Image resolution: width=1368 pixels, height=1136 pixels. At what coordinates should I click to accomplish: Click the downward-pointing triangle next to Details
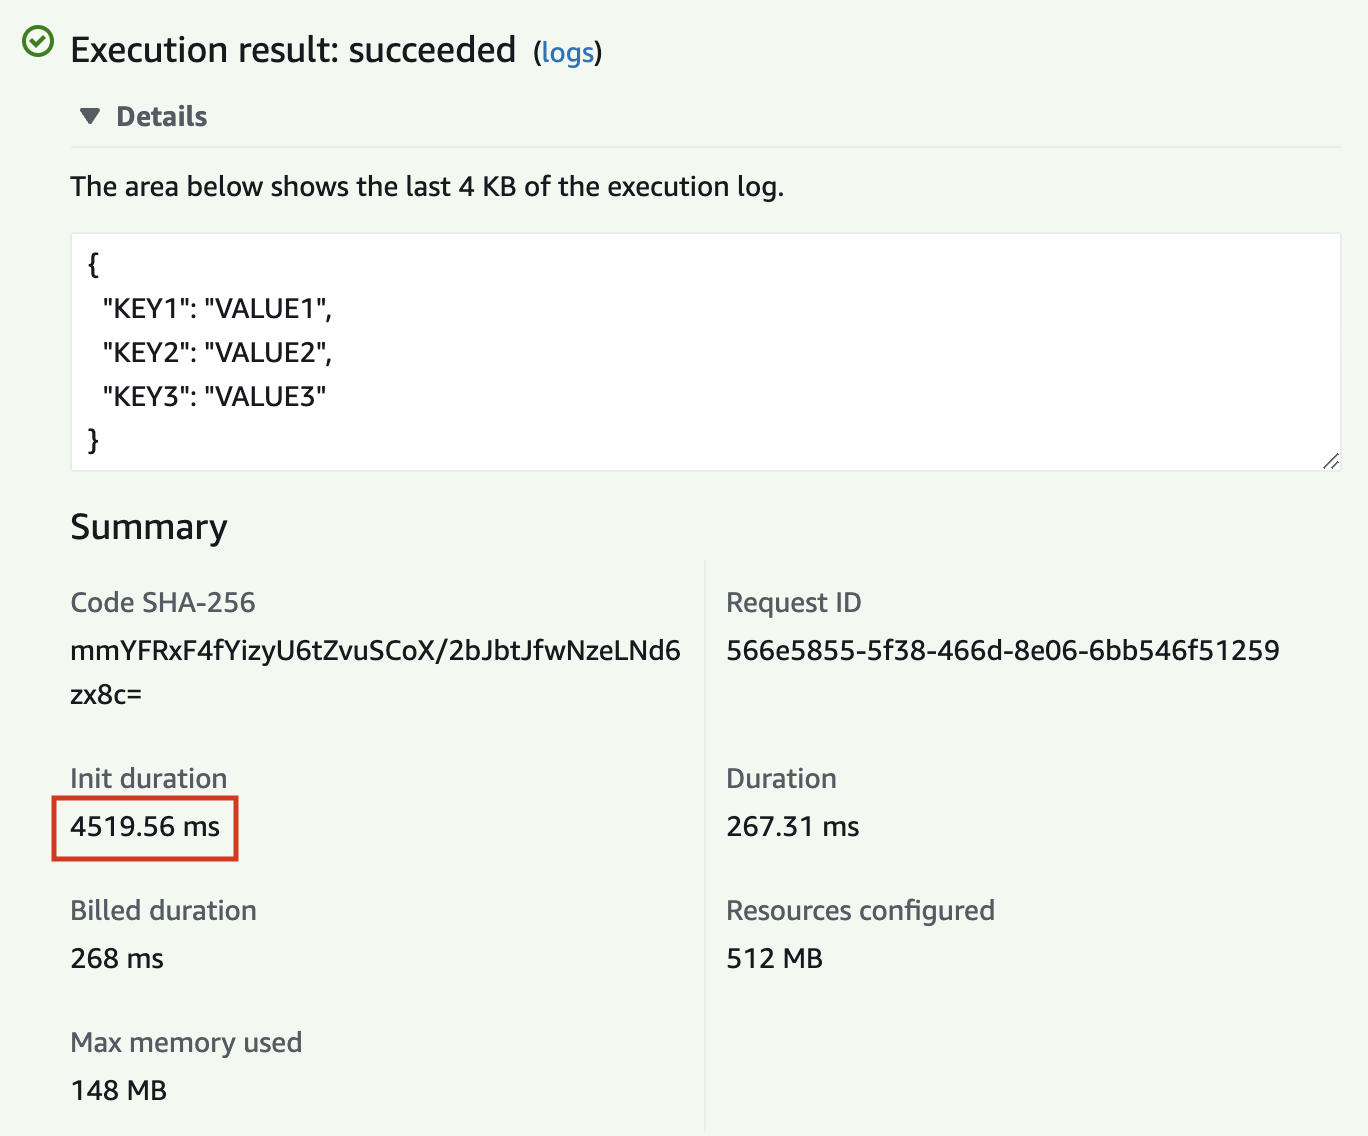91,116
